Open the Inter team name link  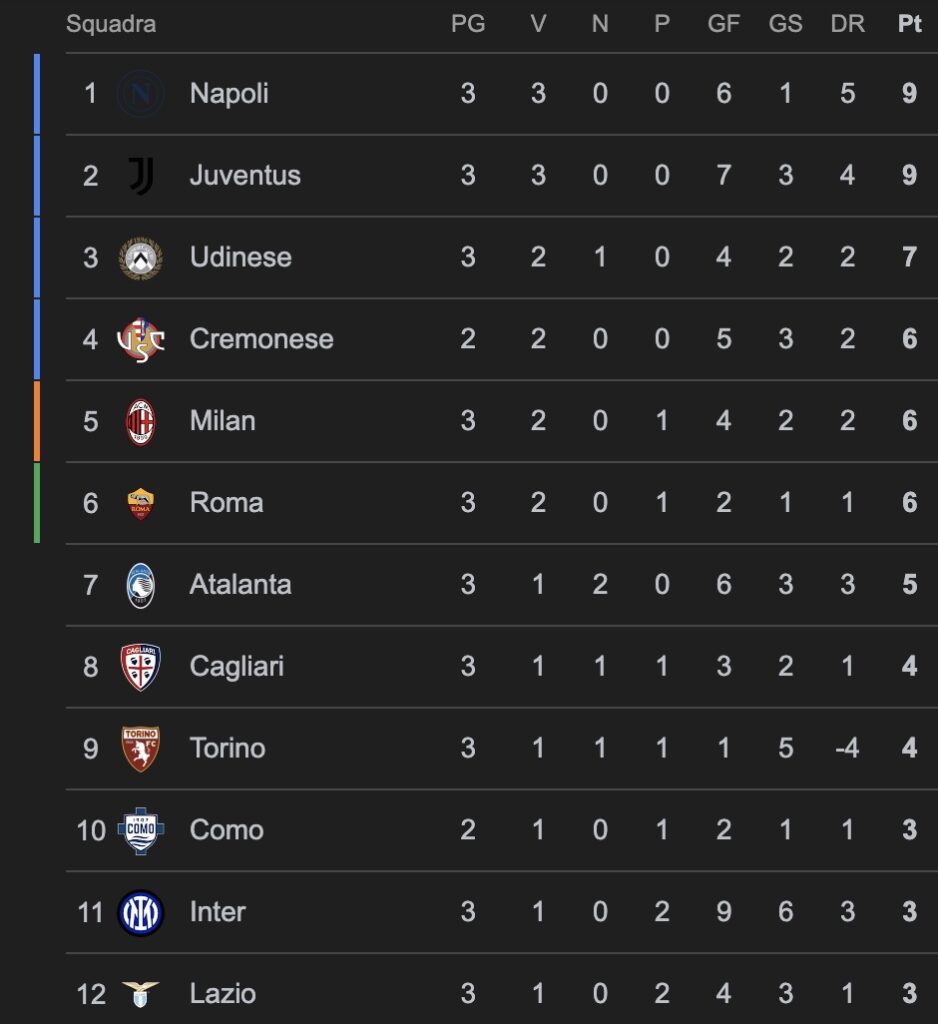(217, 912)
